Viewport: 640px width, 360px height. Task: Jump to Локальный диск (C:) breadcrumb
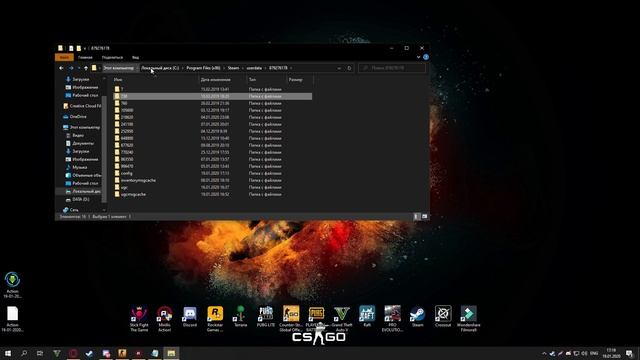click(x=160, y=68)
